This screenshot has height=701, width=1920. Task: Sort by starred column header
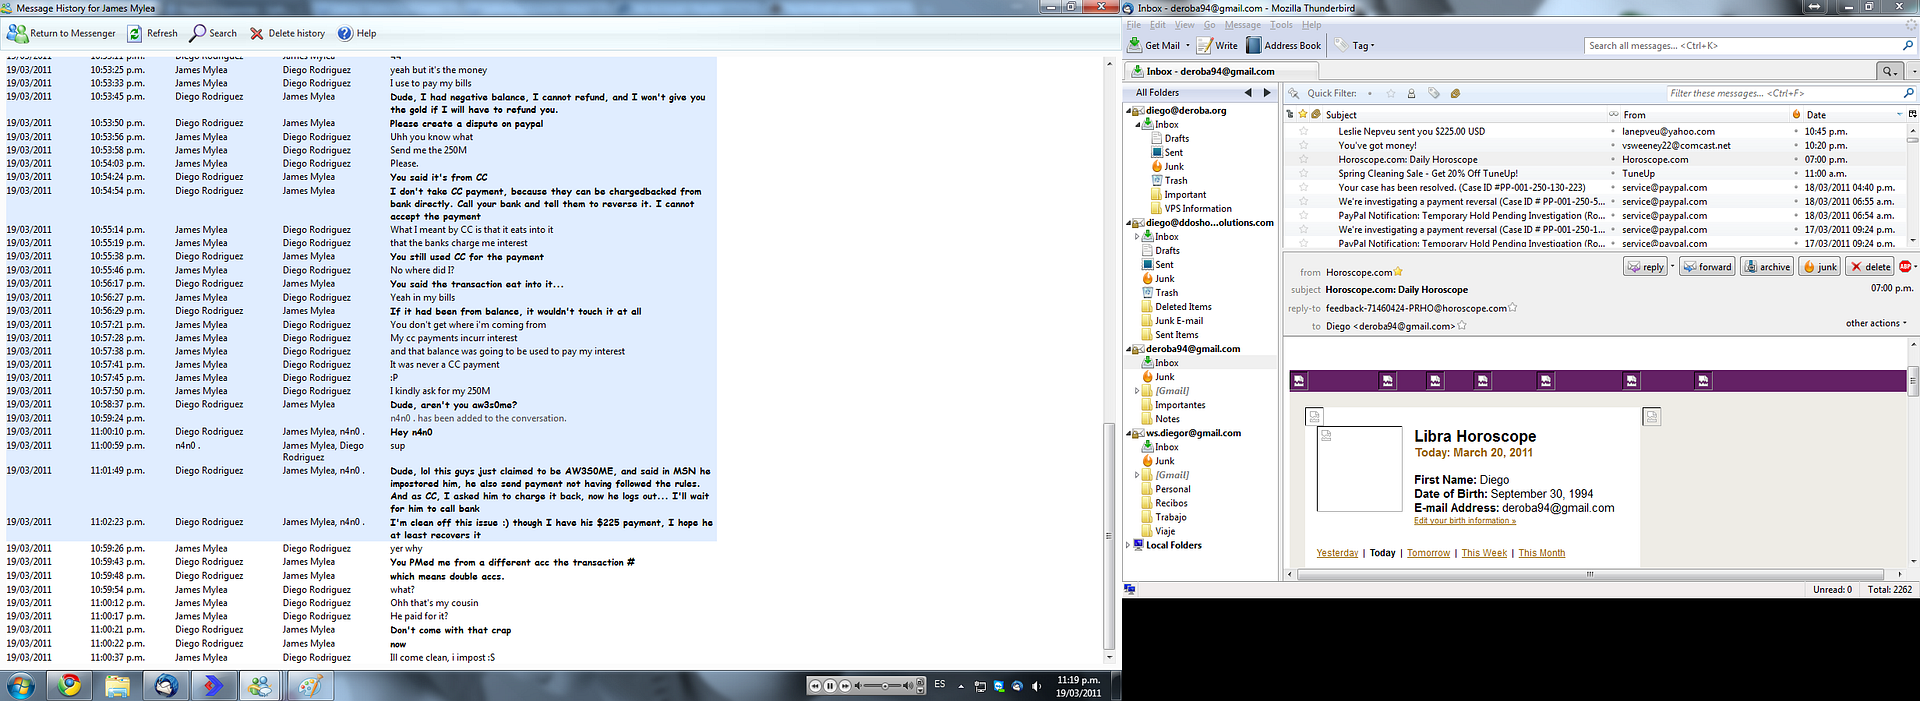coord(1303,114)
